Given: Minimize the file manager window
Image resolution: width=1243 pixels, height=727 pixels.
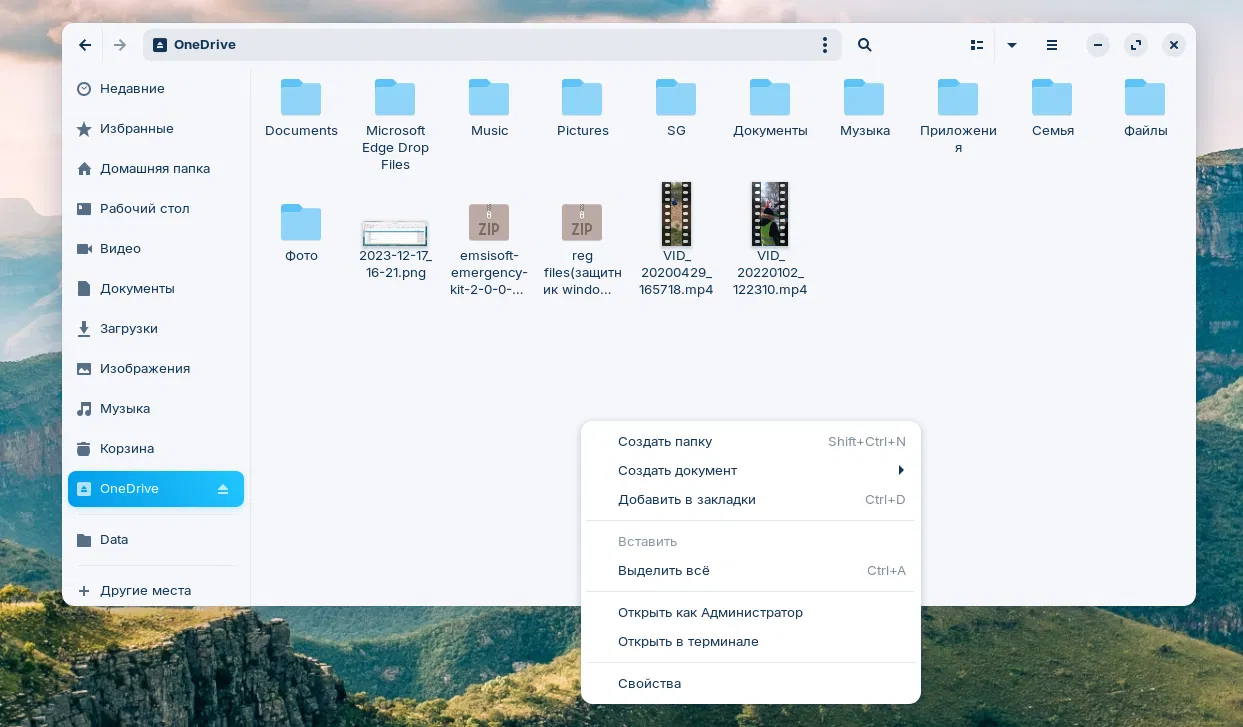Looking at the screenshot, I should [1098, 45].
